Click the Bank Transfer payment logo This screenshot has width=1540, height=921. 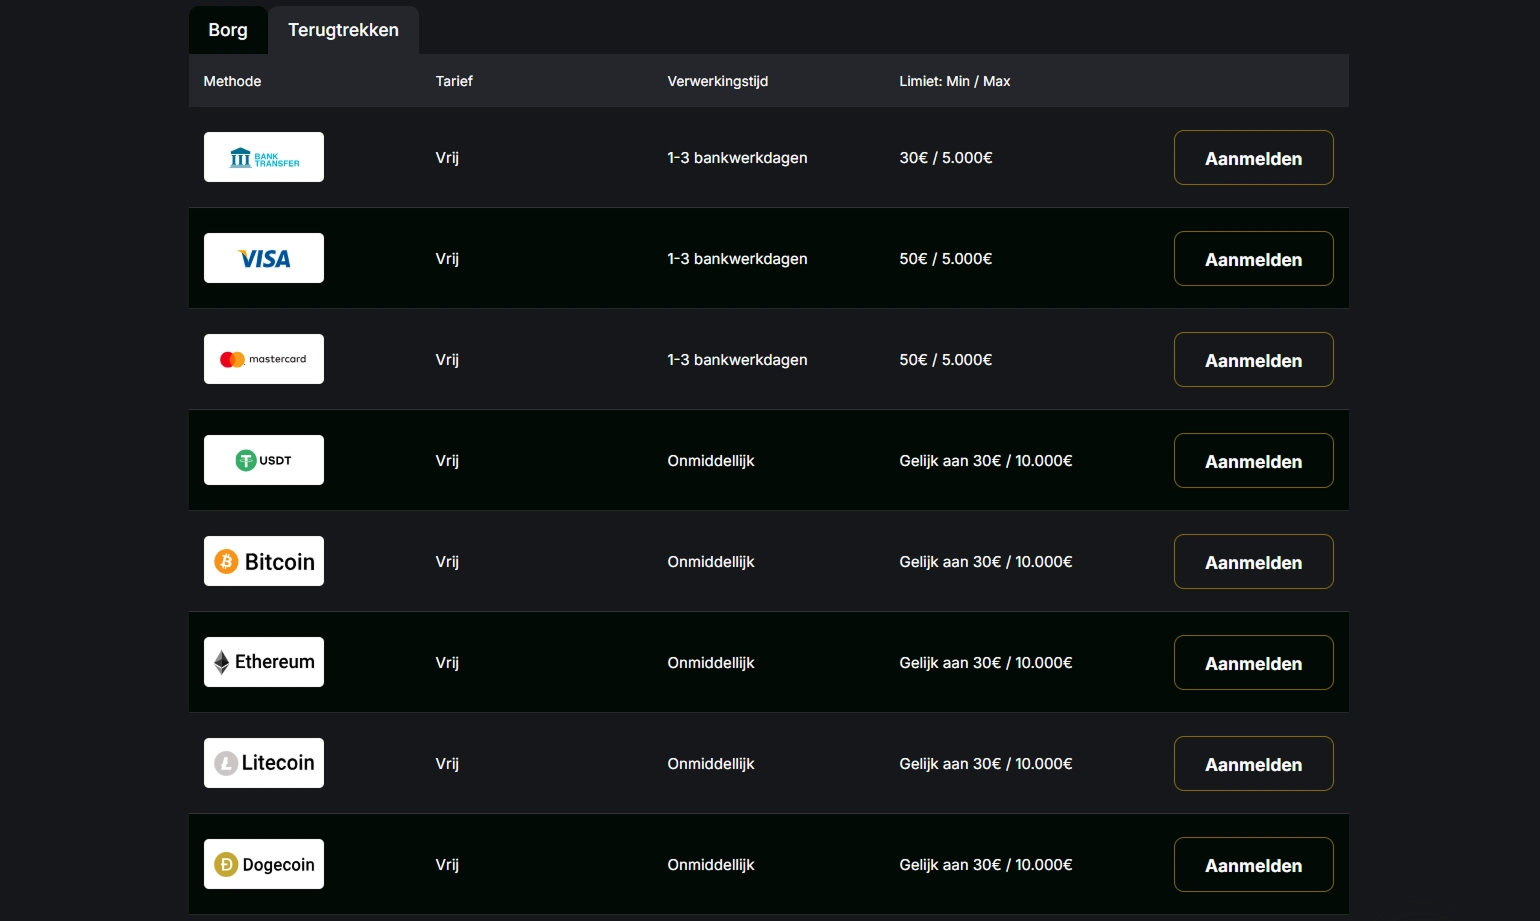(264, 157)
